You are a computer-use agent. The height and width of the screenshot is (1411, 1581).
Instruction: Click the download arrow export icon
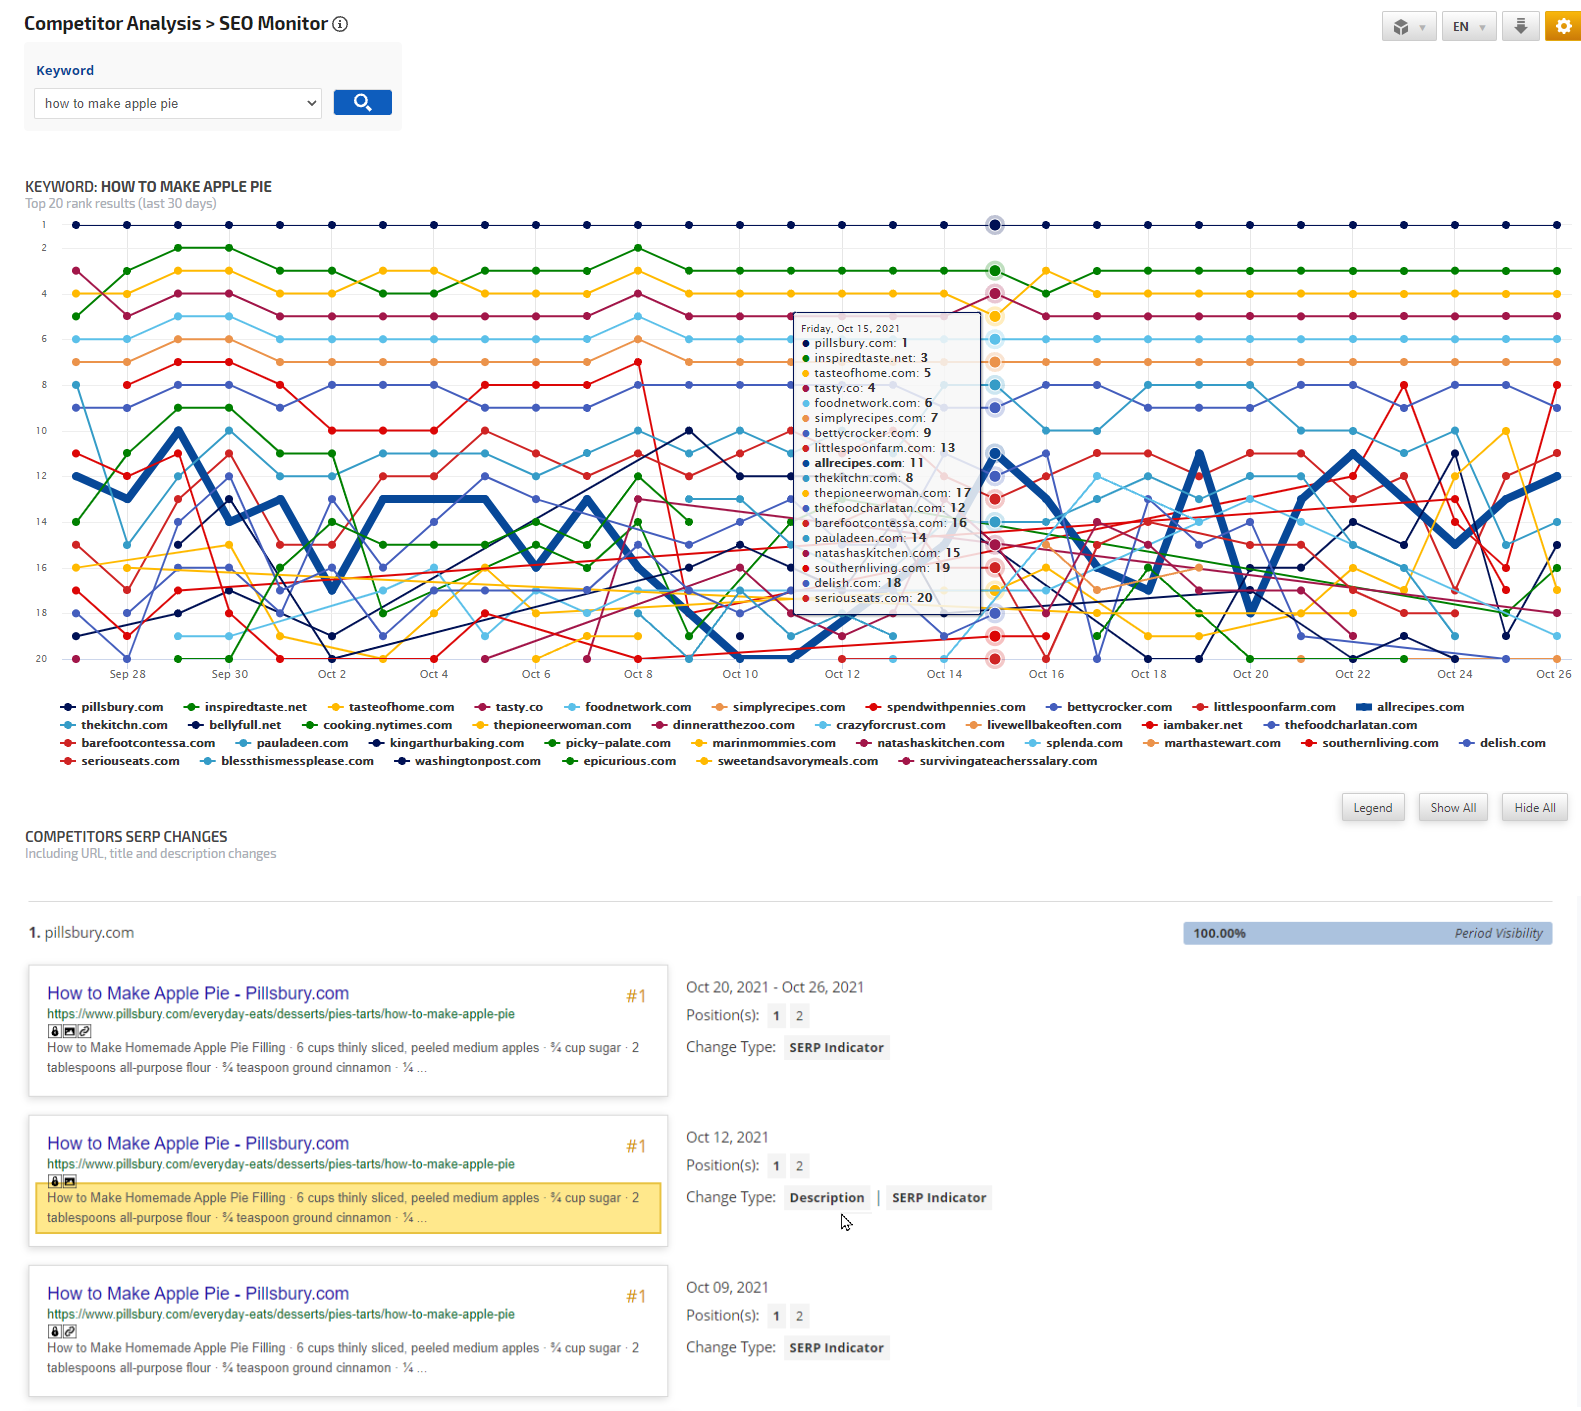click(1520, 26)
